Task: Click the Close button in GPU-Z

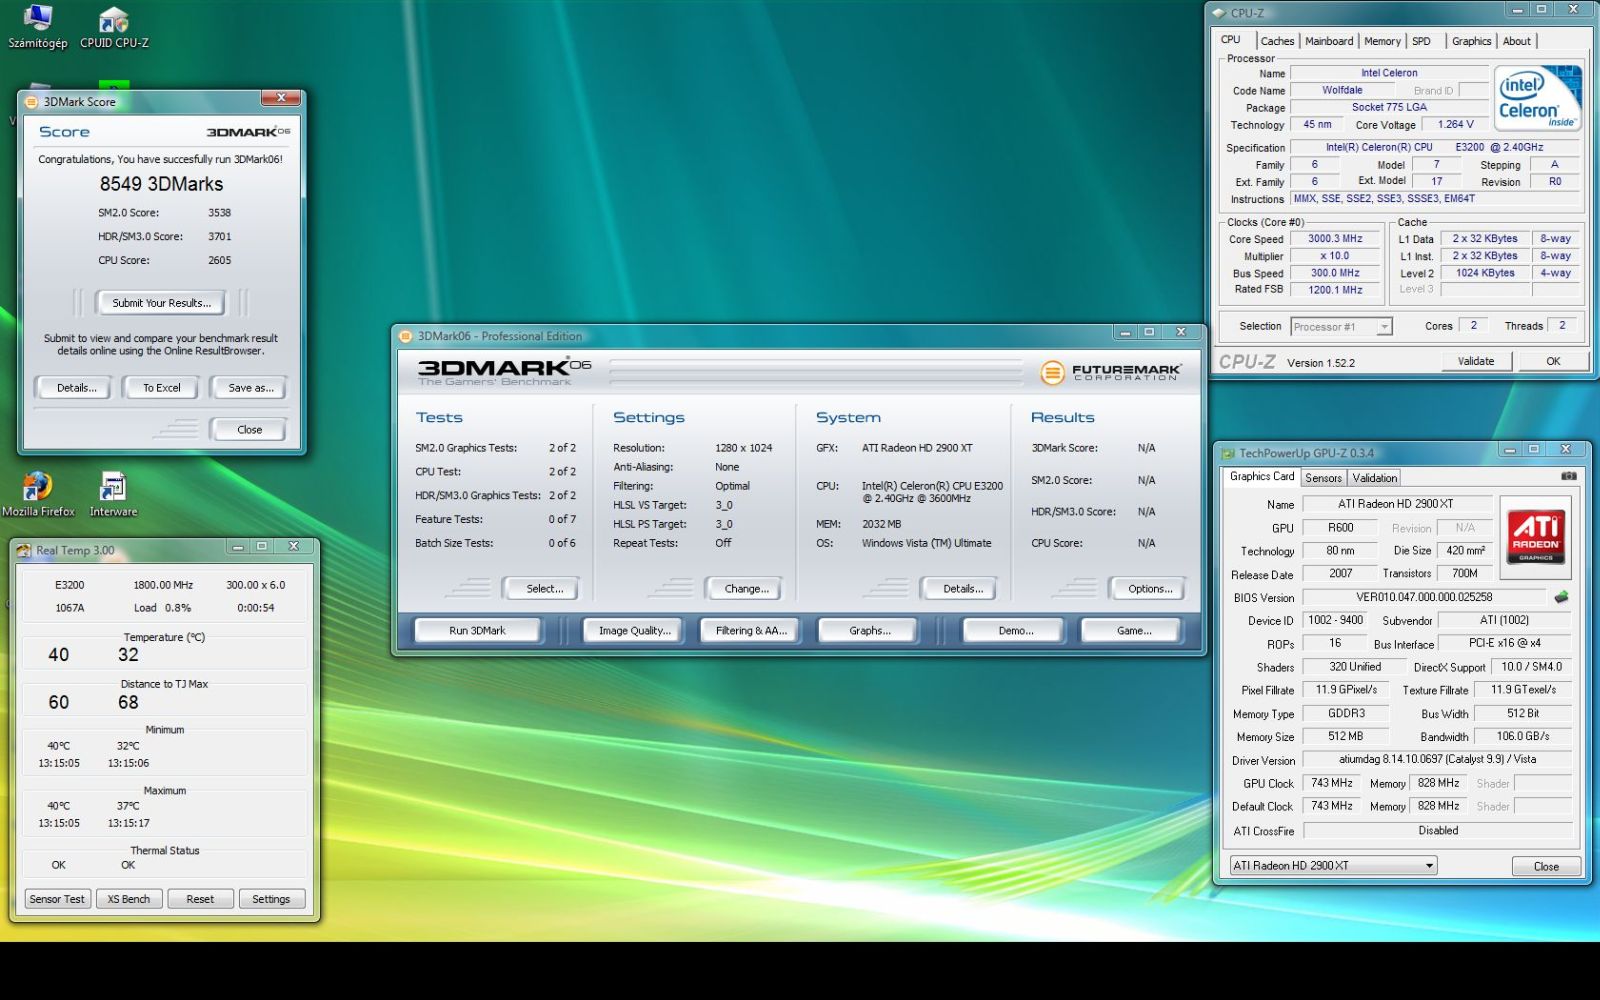Action: [x=1546, y=867]
